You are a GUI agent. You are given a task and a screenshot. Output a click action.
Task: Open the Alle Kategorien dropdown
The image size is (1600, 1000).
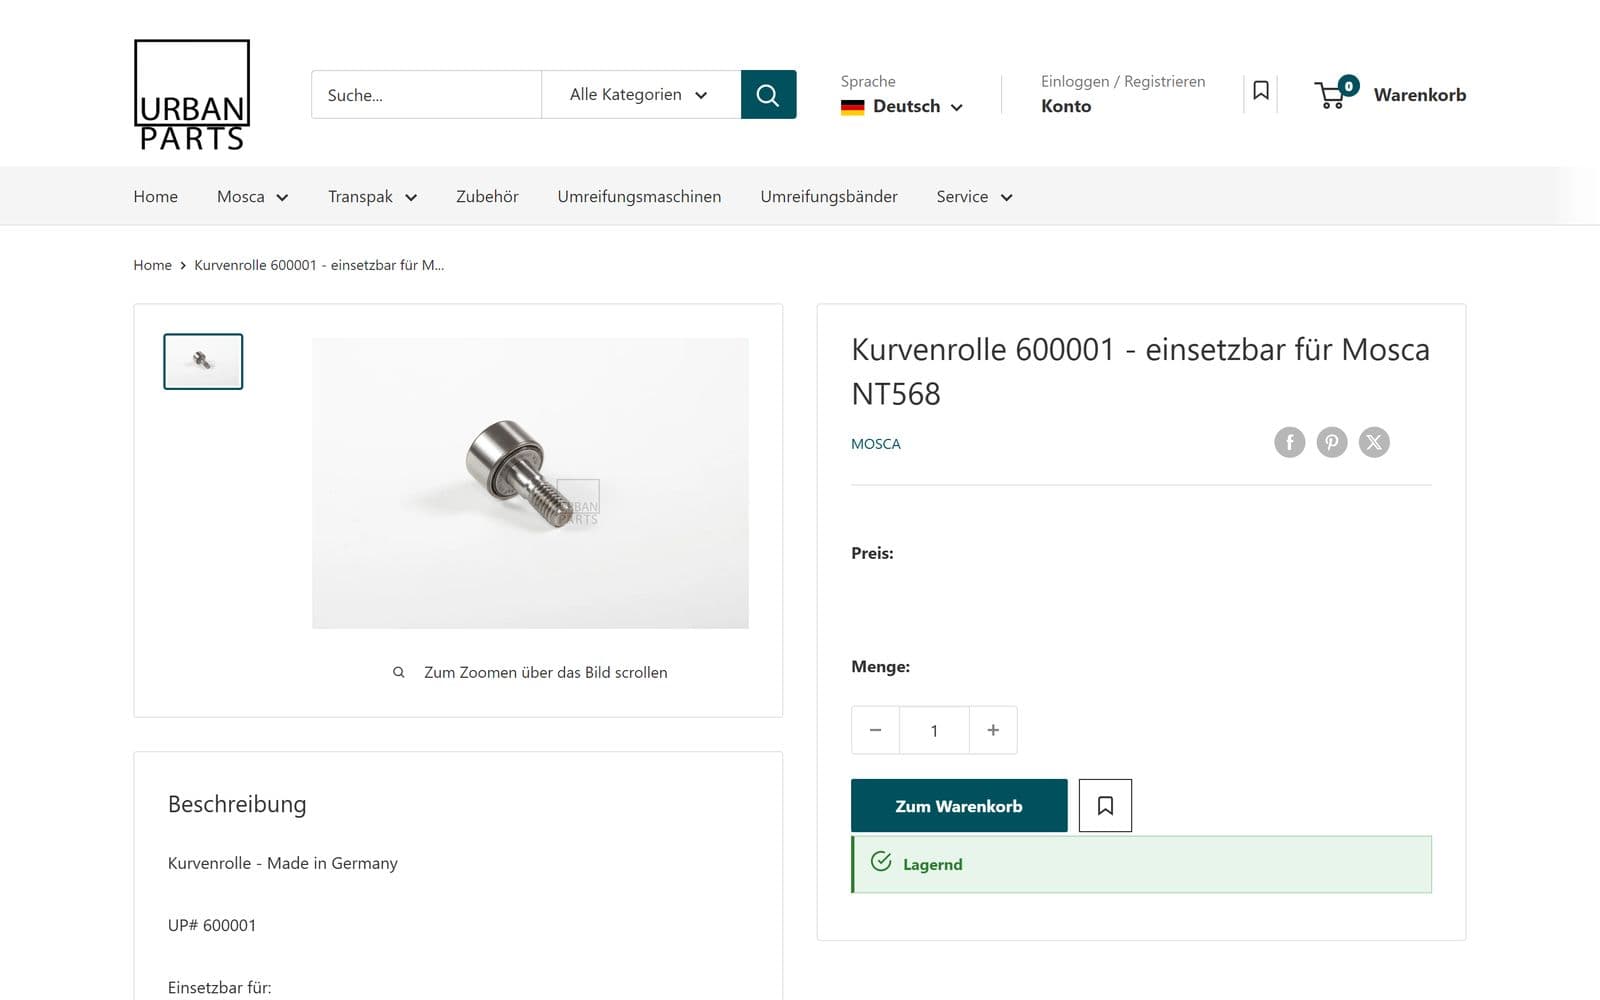coord(640,94)
